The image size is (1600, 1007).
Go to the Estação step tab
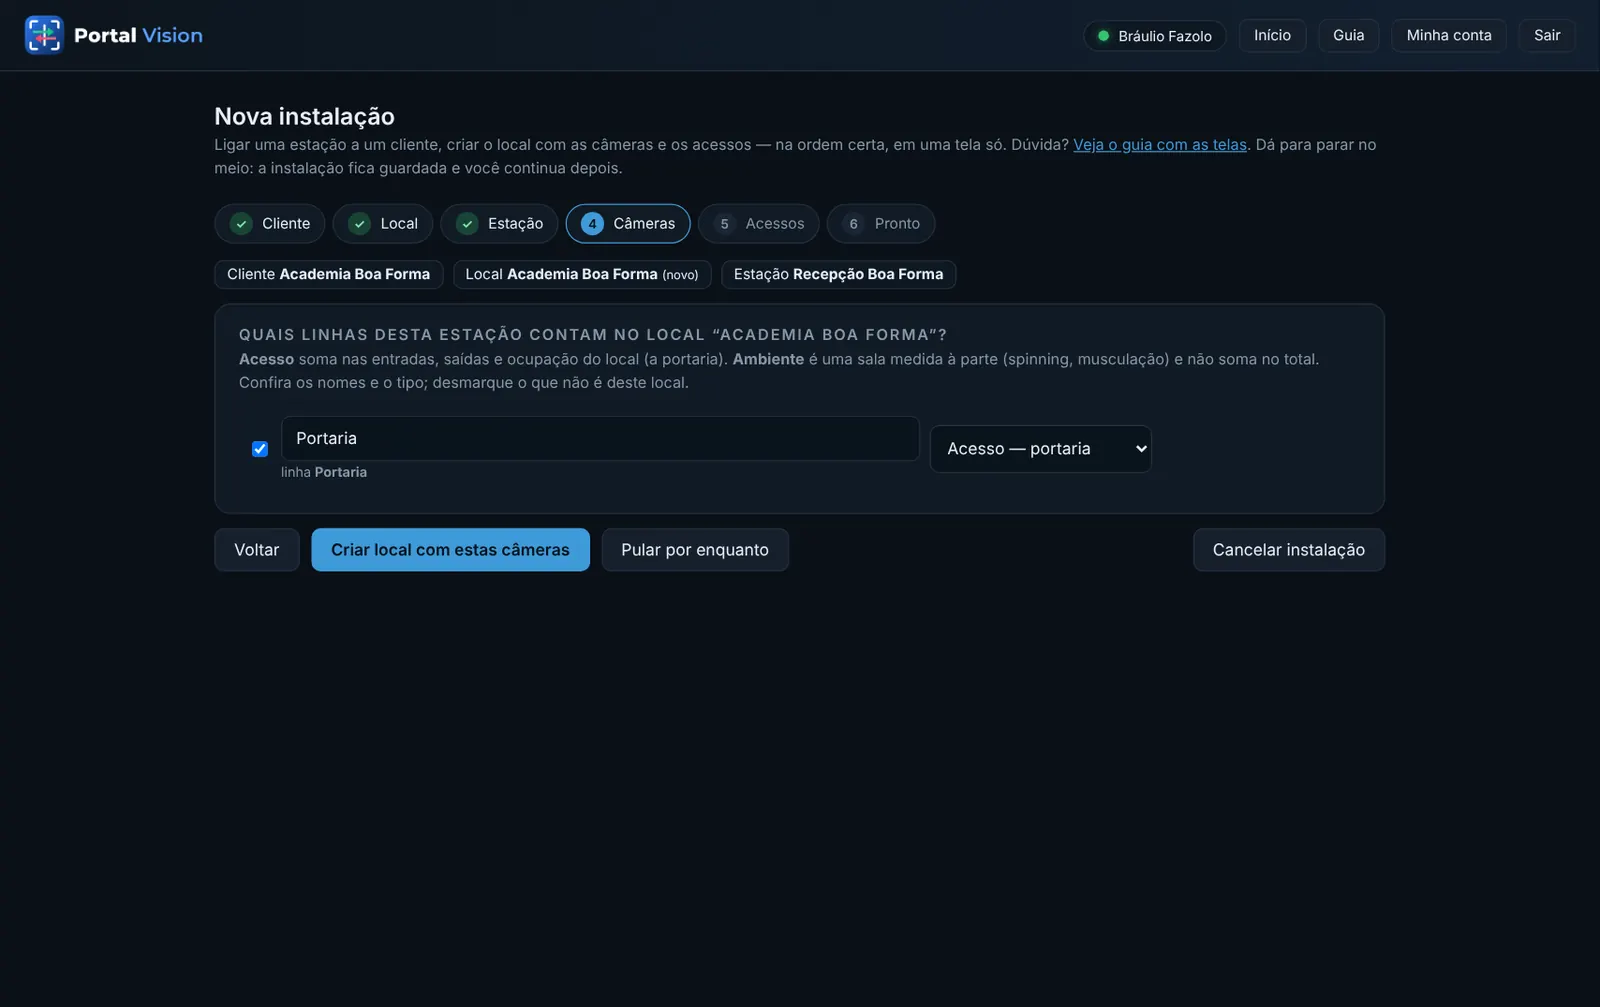click(x=499, y=224)
